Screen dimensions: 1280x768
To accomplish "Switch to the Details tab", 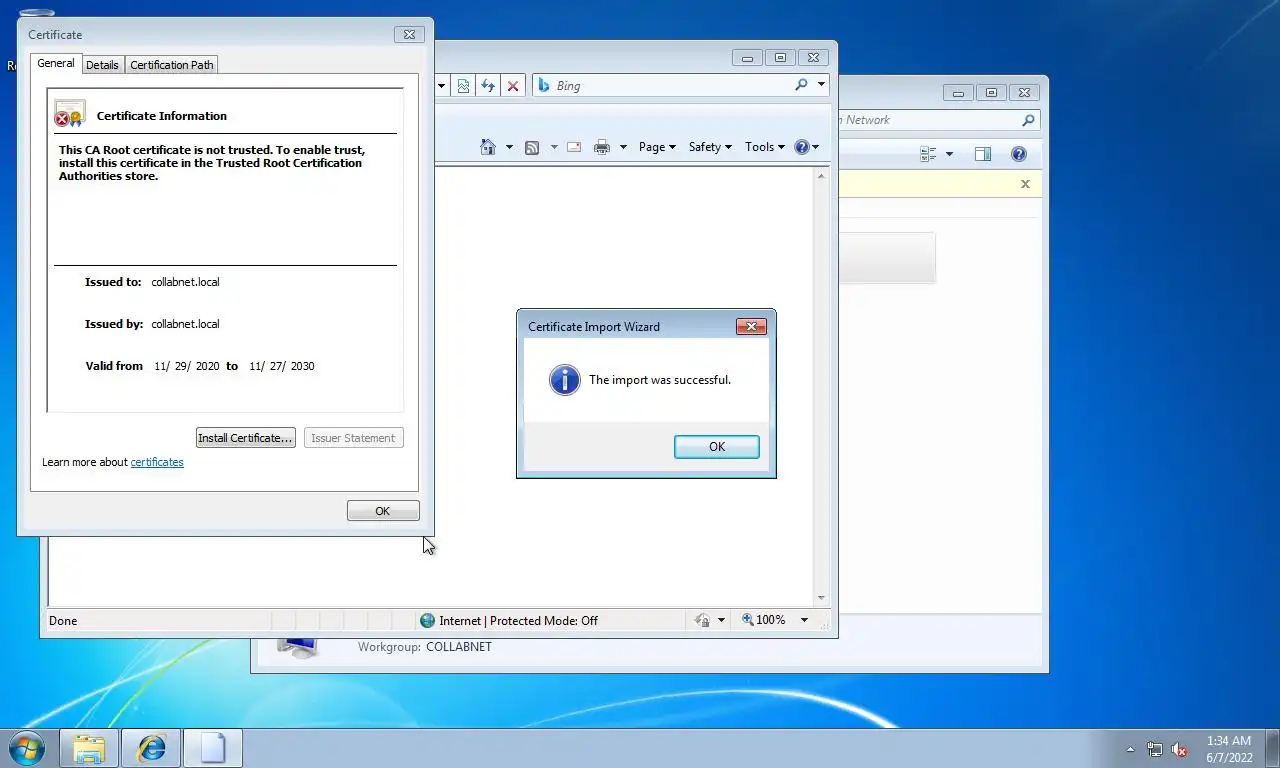I will point(102,65).
